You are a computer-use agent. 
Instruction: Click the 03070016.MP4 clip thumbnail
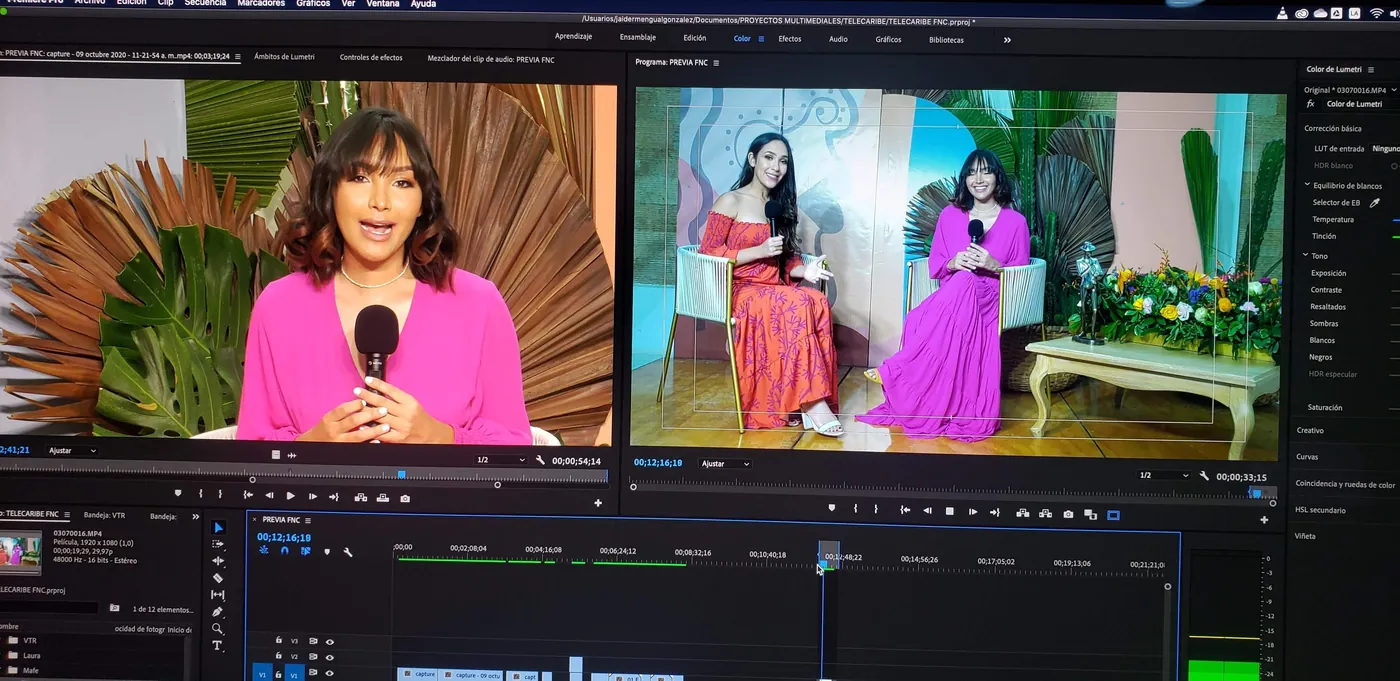(x=20, y=553)
